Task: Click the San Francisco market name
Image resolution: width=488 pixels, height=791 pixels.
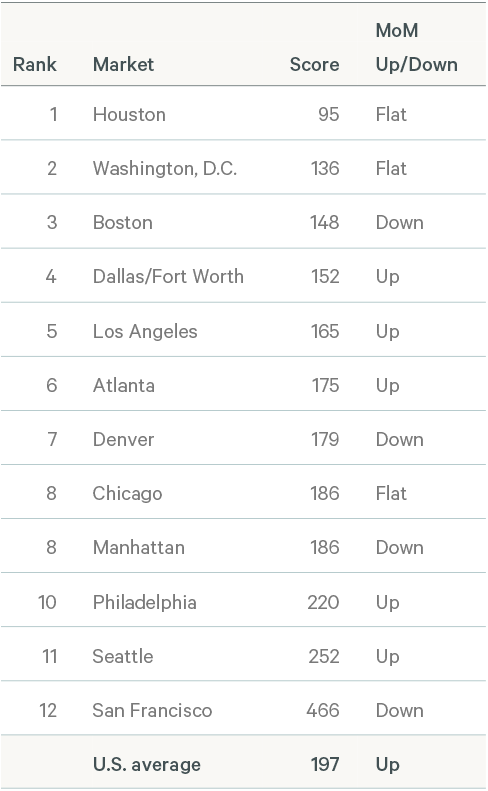Action: (152, 711)
